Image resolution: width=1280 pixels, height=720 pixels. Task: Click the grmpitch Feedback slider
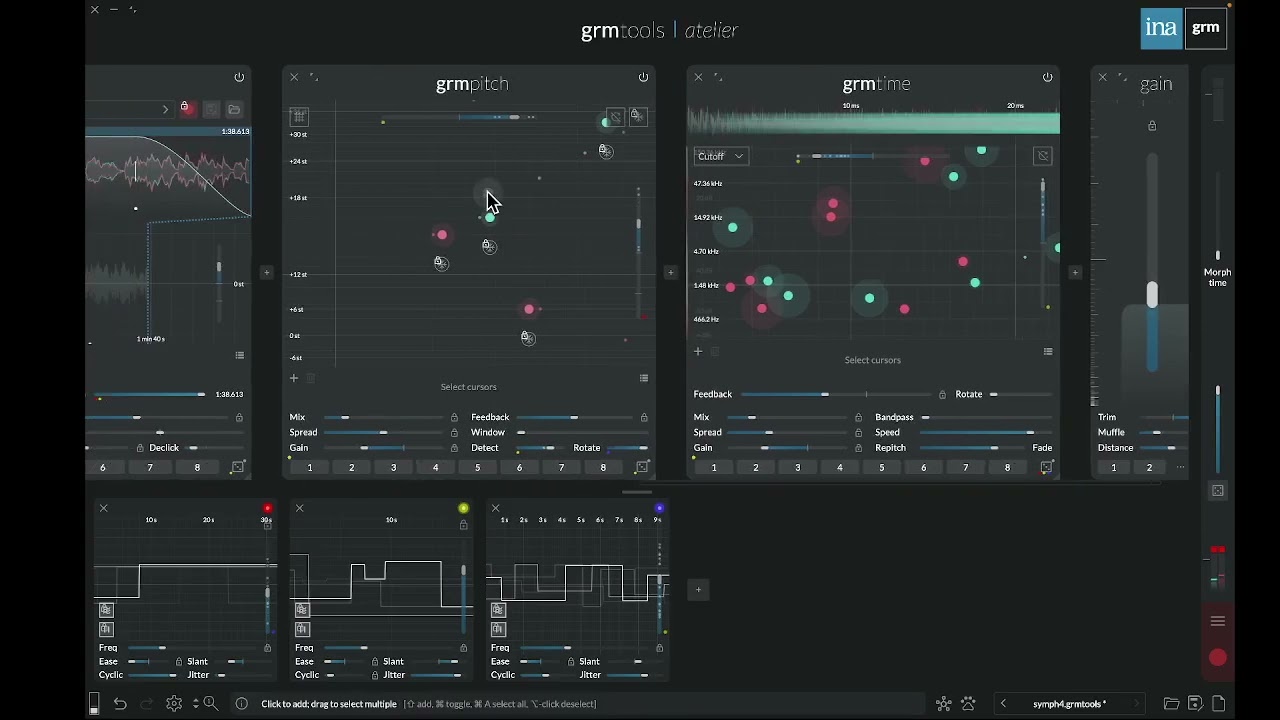(573, 417)
